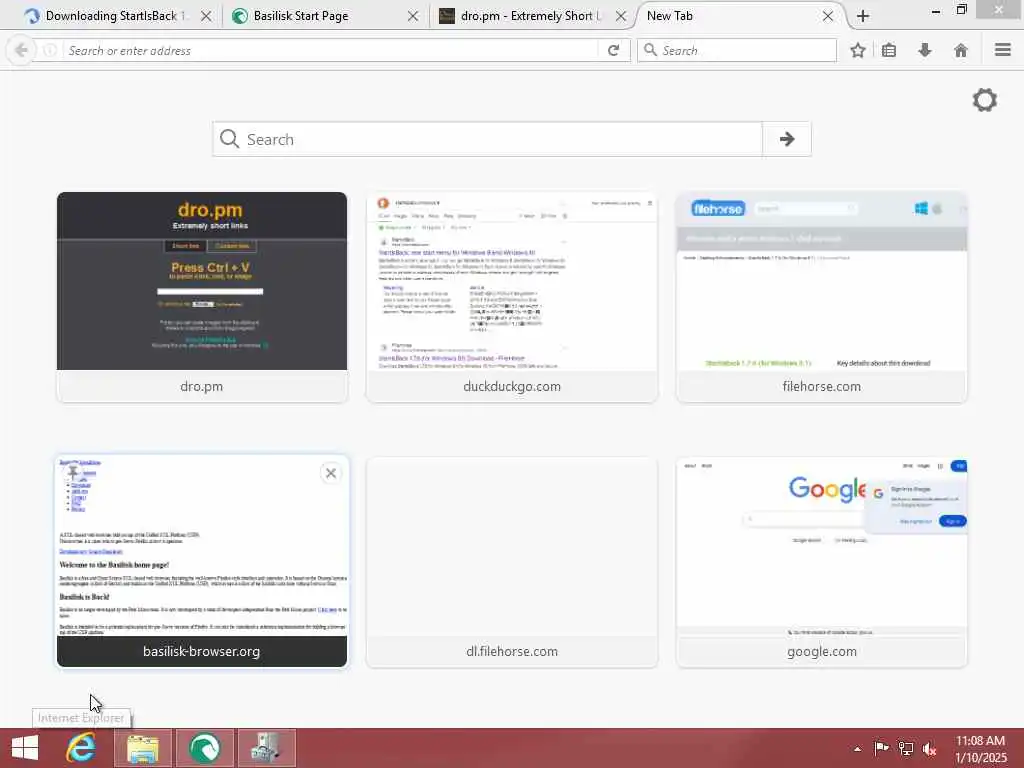Open the Windows Start button
Viewport: 1024px width, 768px height.
point(25,748)
